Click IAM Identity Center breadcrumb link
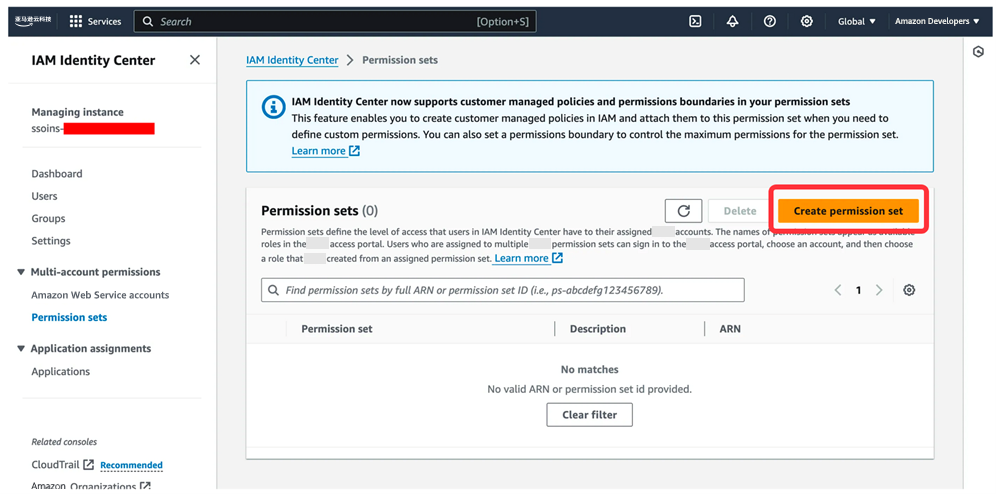Screen dimensions: 996x494 [292, 60]
